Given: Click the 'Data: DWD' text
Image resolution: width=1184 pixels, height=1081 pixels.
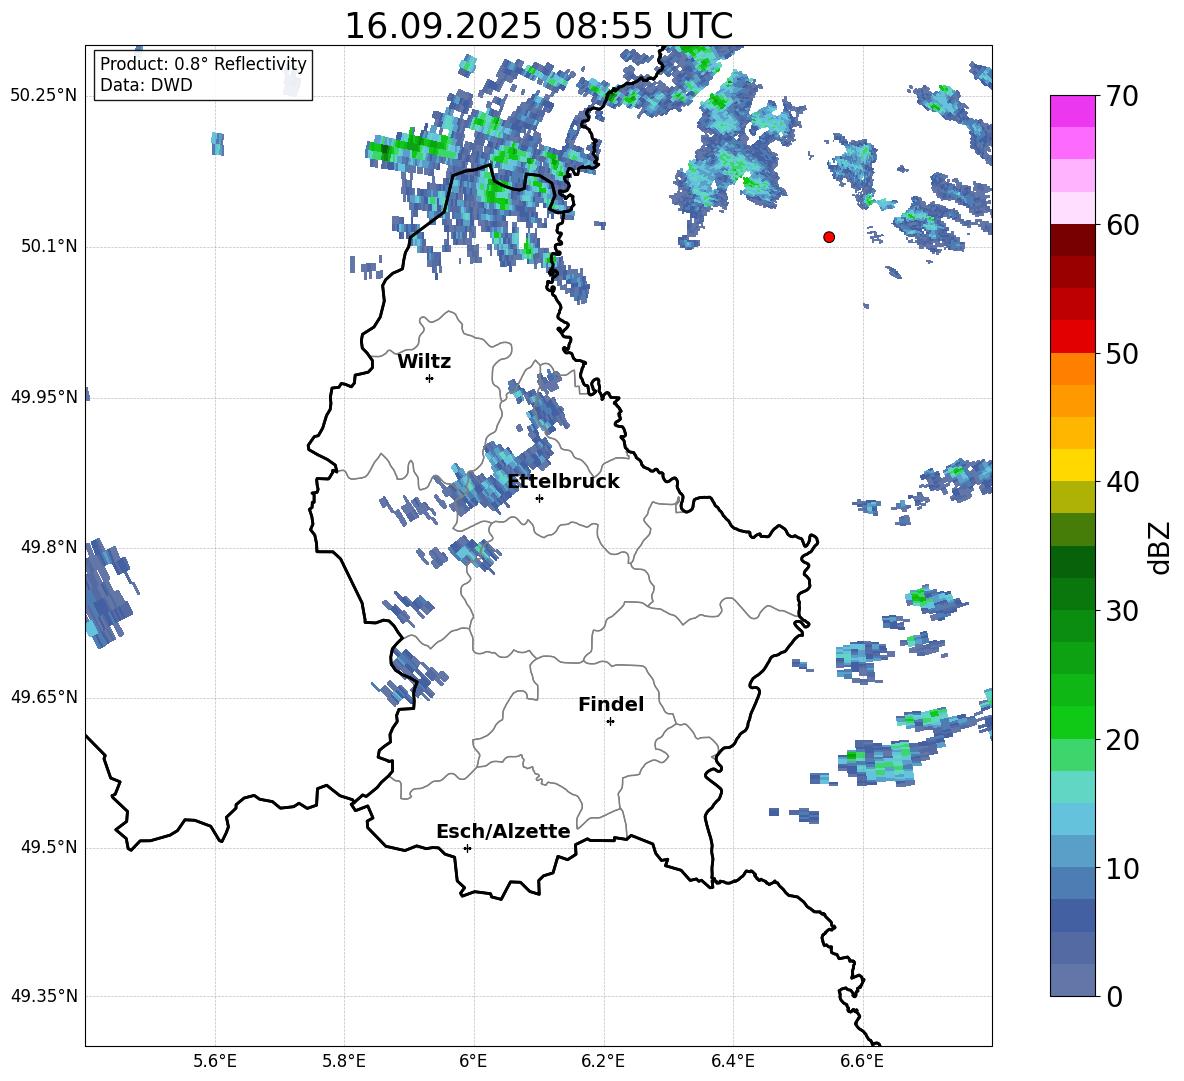Looking at the screenshot, I should coord(146,85).
